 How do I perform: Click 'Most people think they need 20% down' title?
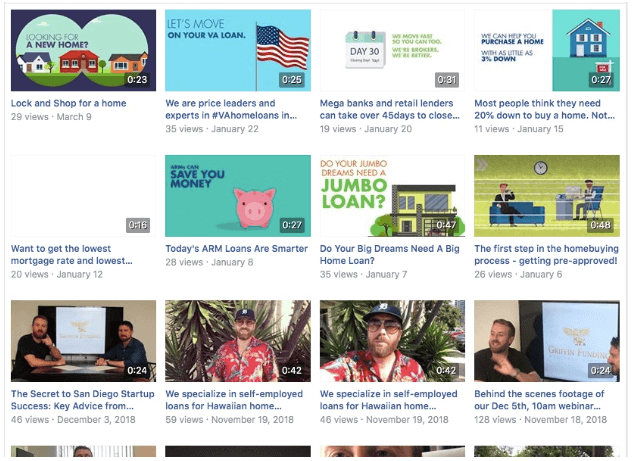(545, 109)
